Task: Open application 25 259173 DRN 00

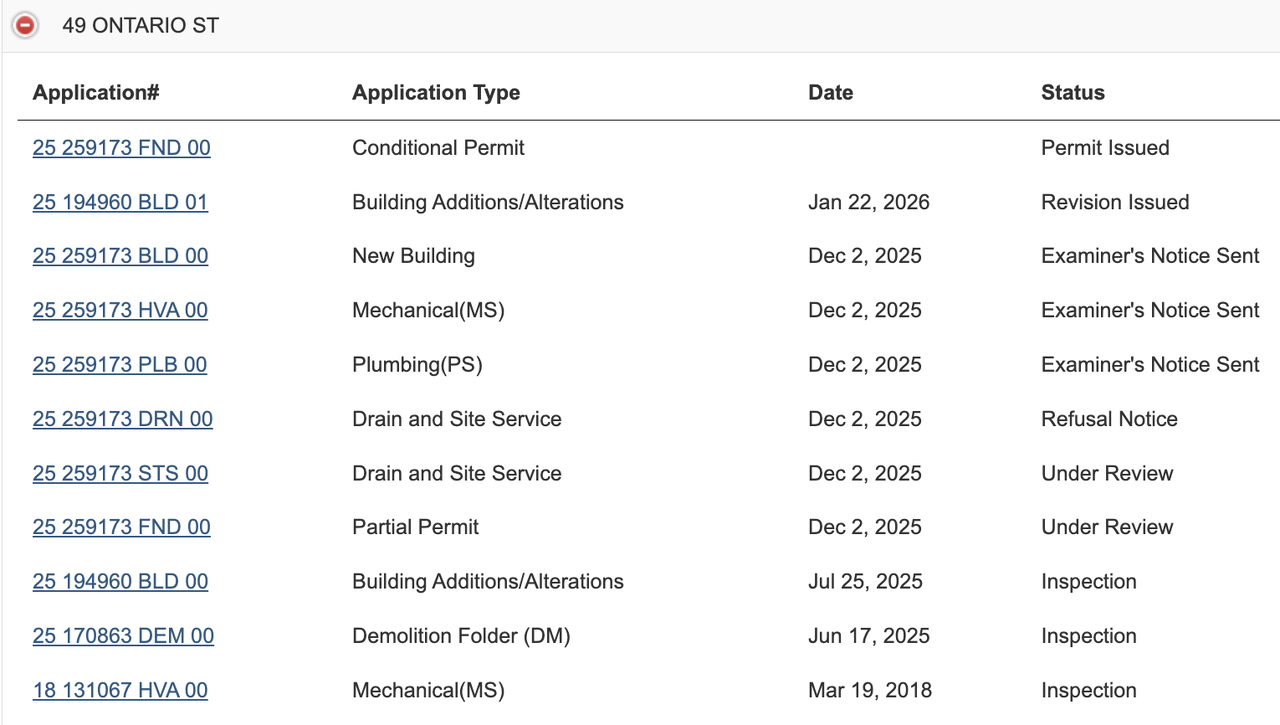Action: pos(123,419)
